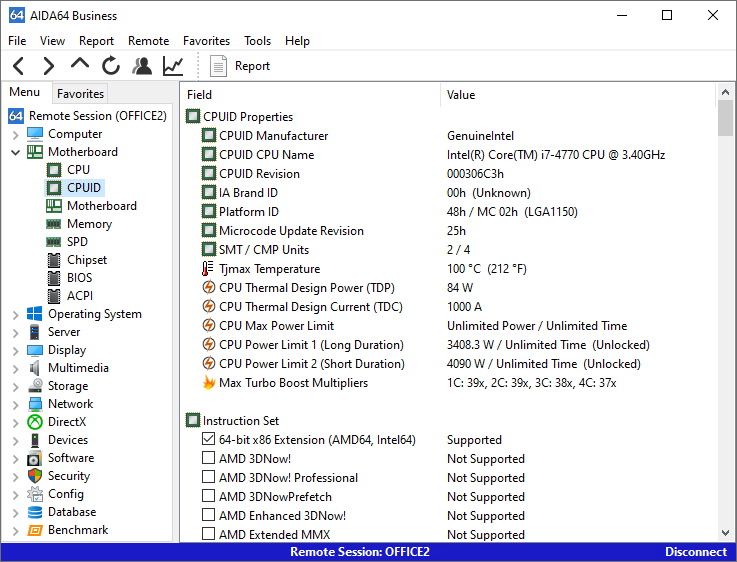Select the BIOS chip icon in sidebar

click(x=54, y=278)
